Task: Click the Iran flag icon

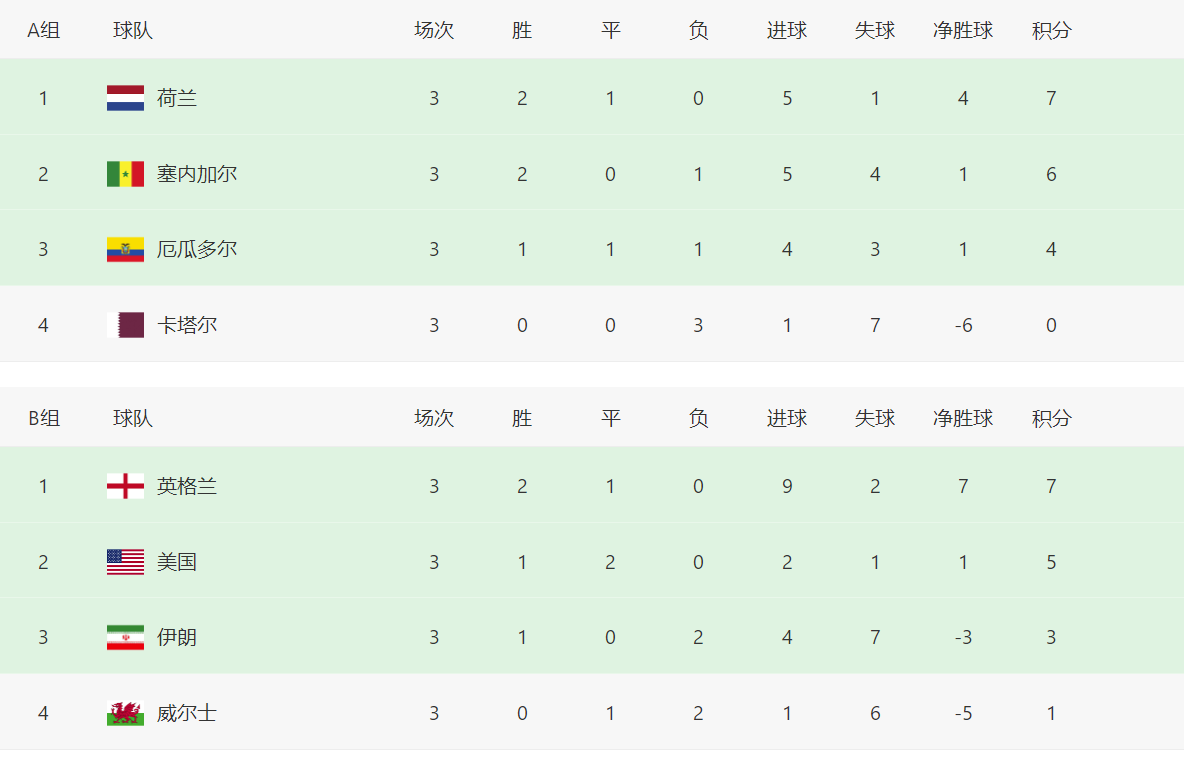Action: point(125,637)
